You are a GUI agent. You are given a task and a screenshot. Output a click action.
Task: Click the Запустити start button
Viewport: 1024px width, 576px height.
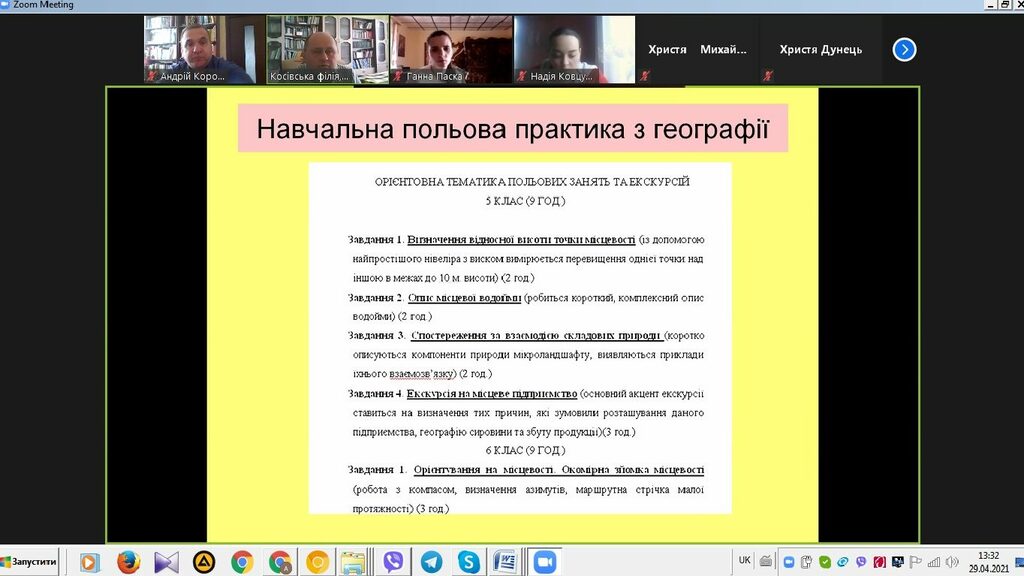pos(29,562)
